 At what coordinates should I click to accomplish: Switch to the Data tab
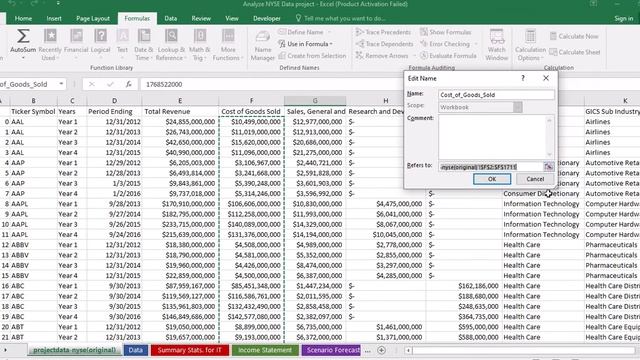coord(171,18)
